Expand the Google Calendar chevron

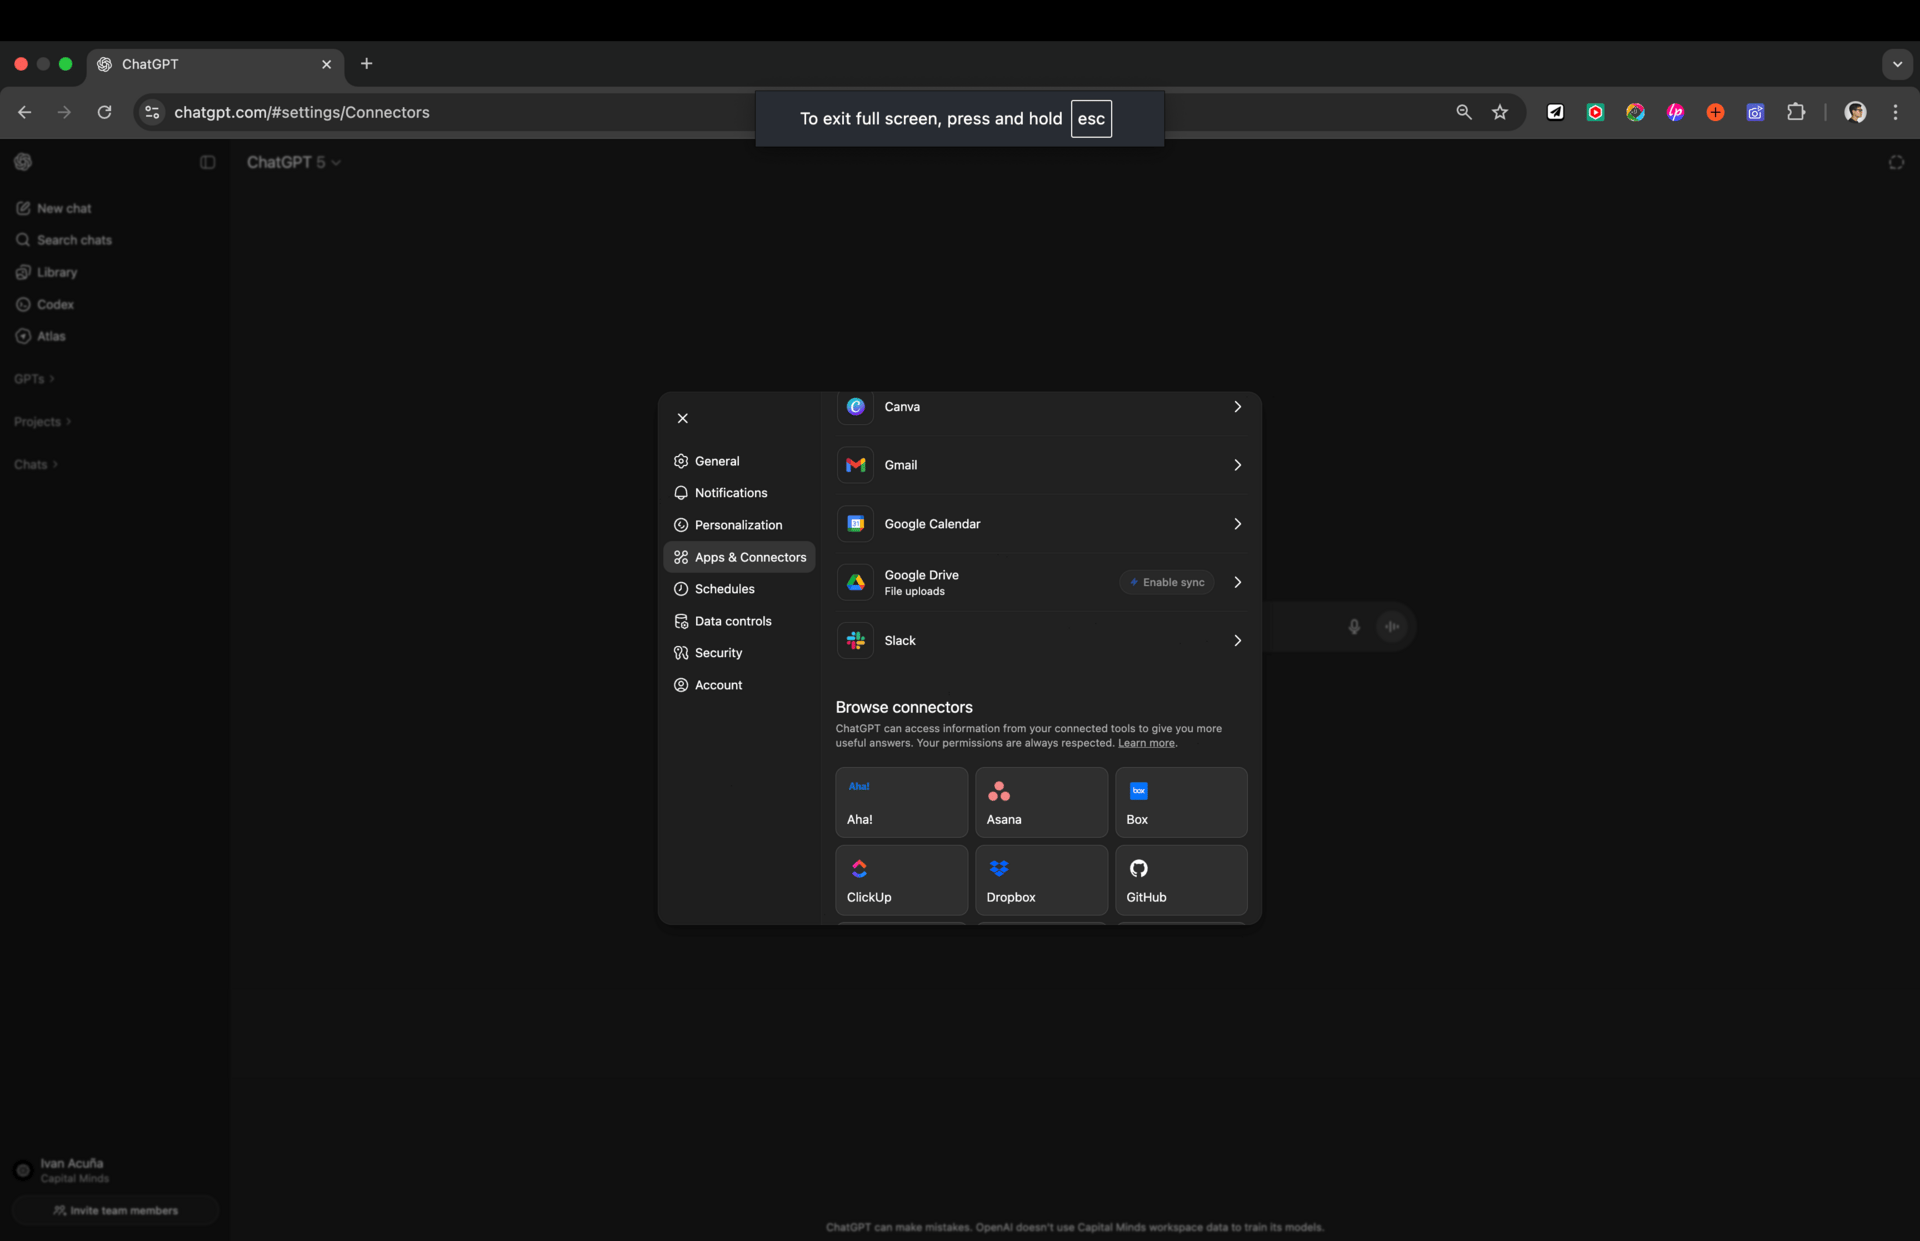(x=1237, y=524)
